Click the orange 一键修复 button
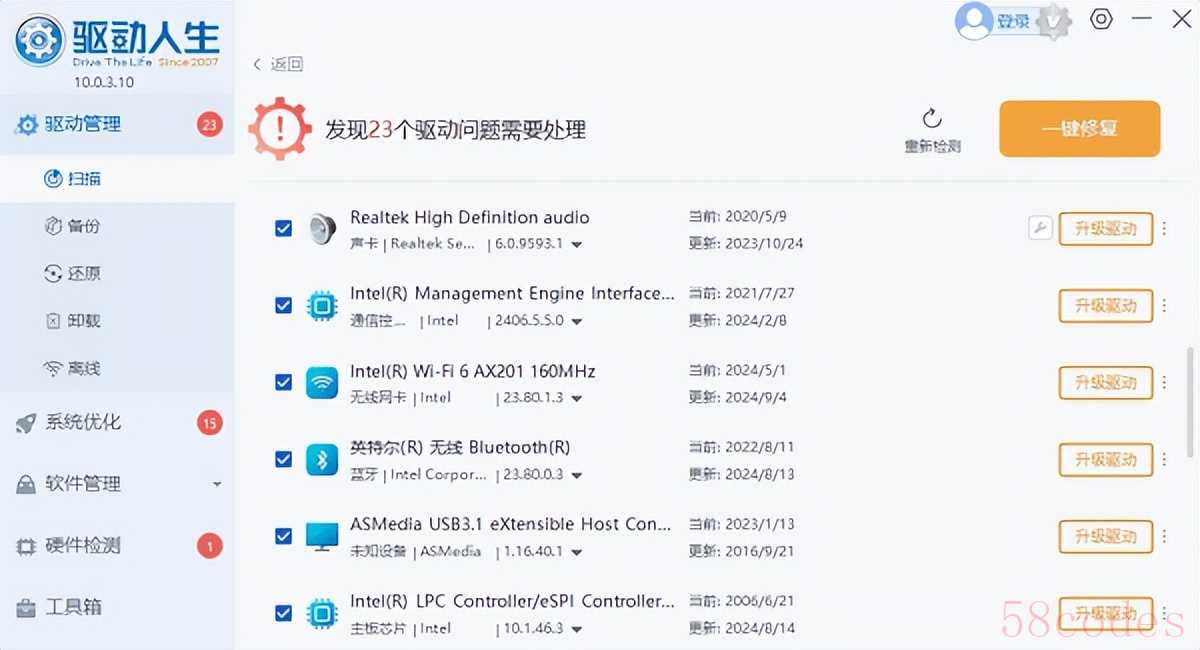The width and height of the screenshot is (1200, 650). point(1080,129)
